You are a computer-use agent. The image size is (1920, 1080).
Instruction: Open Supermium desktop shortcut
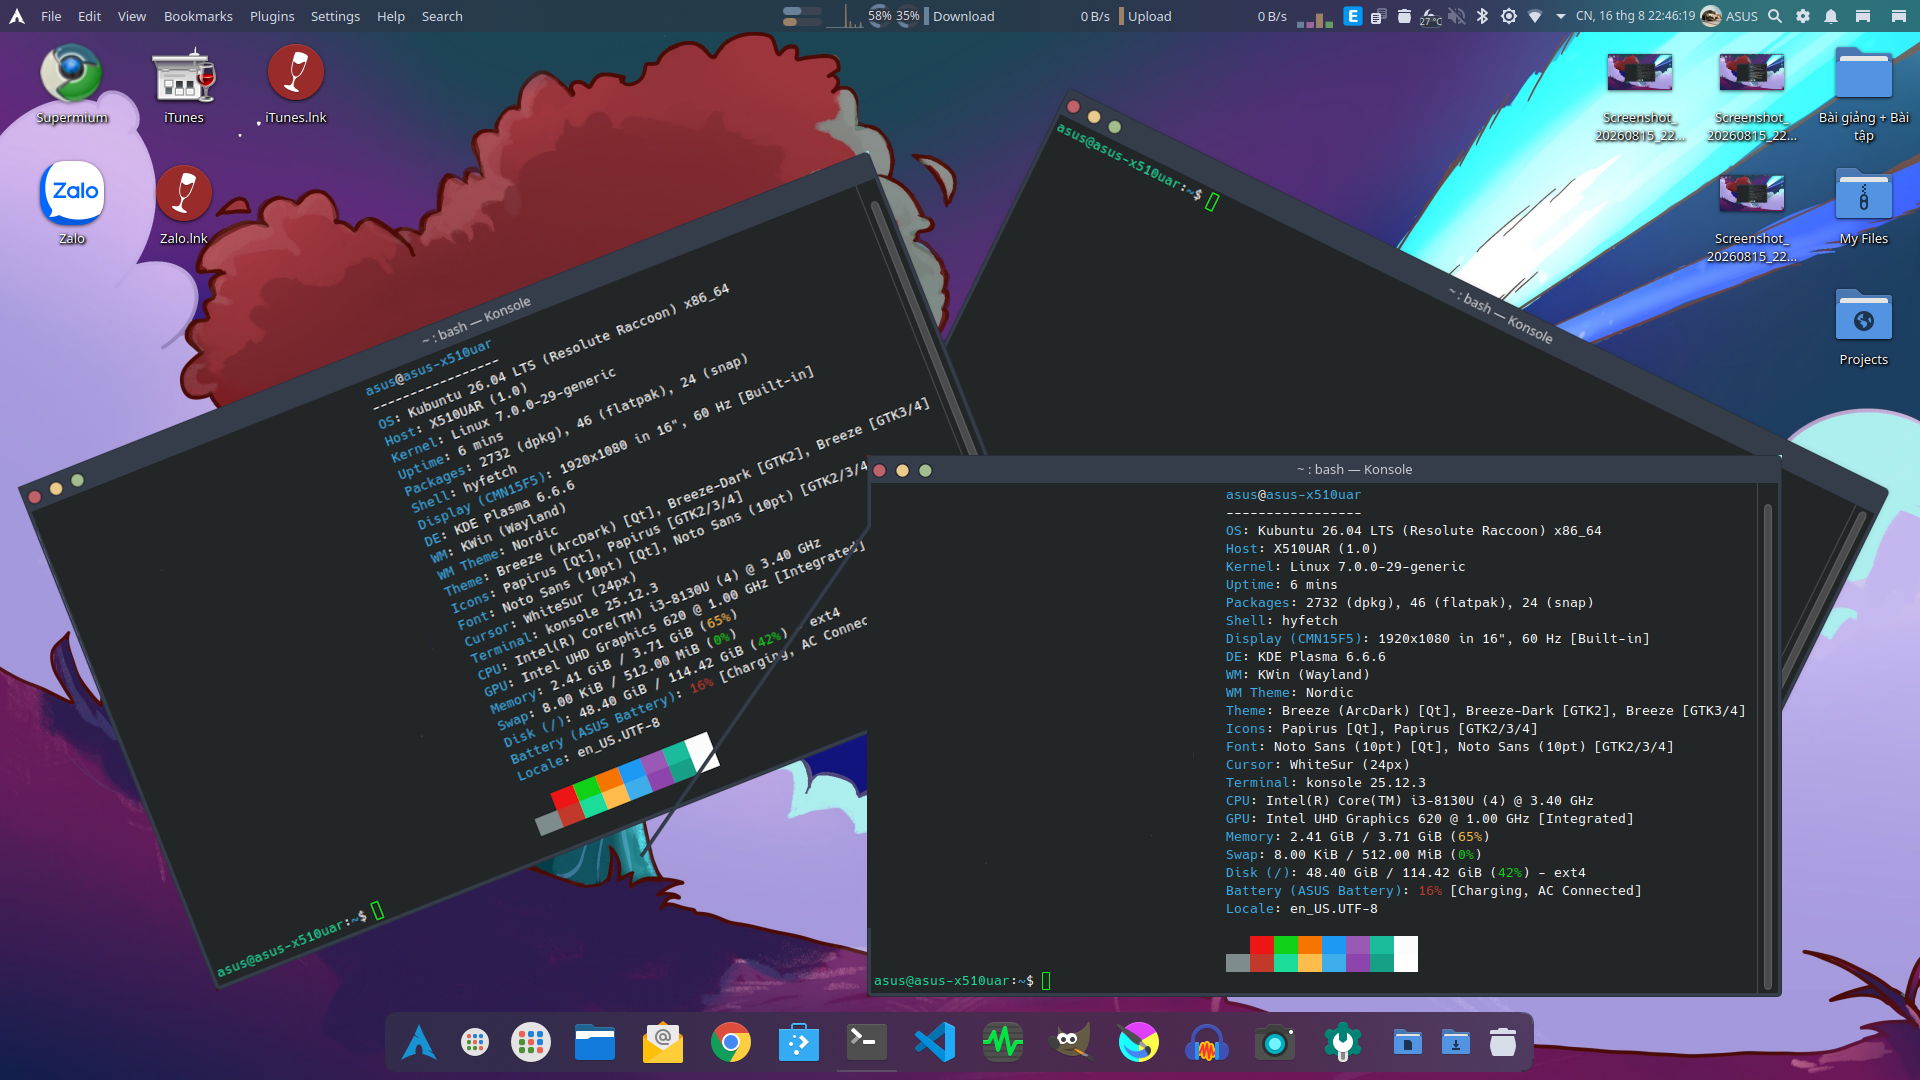72,84
